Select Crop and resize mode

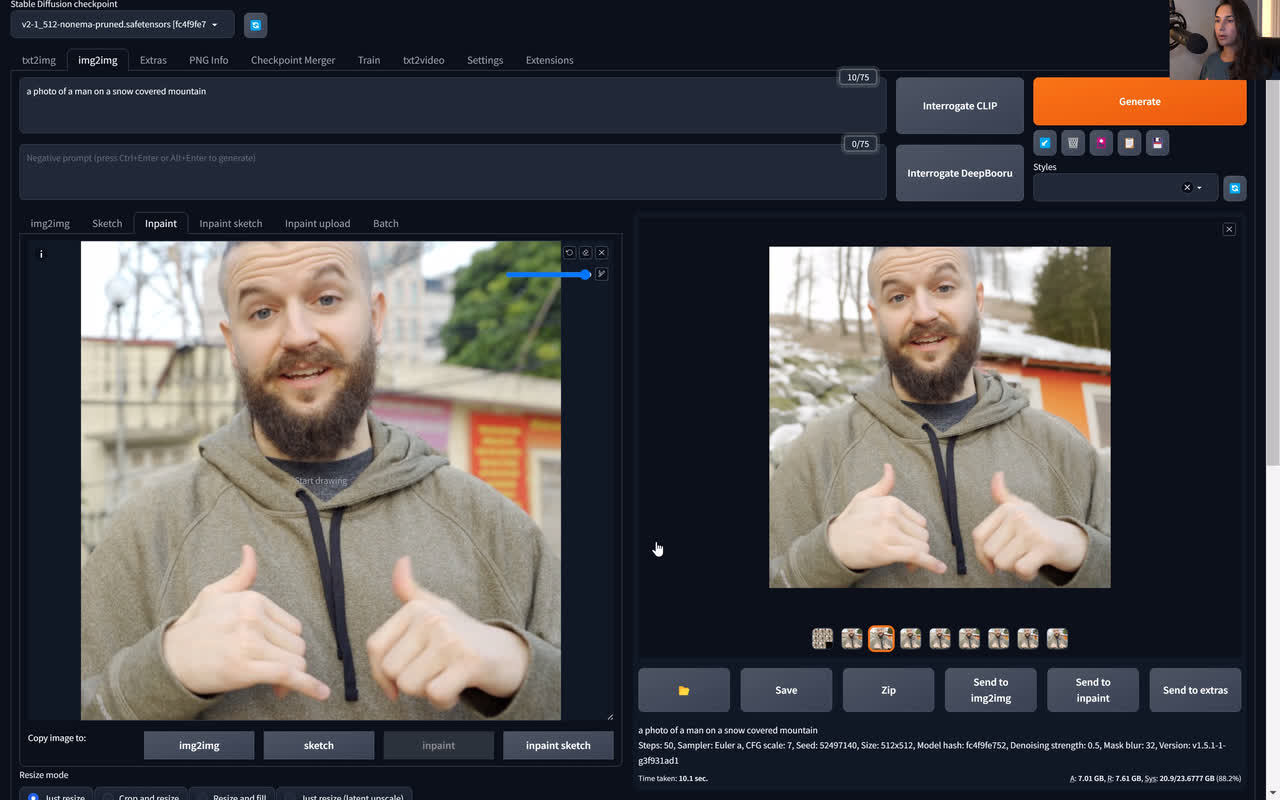[x=140, y=797]
